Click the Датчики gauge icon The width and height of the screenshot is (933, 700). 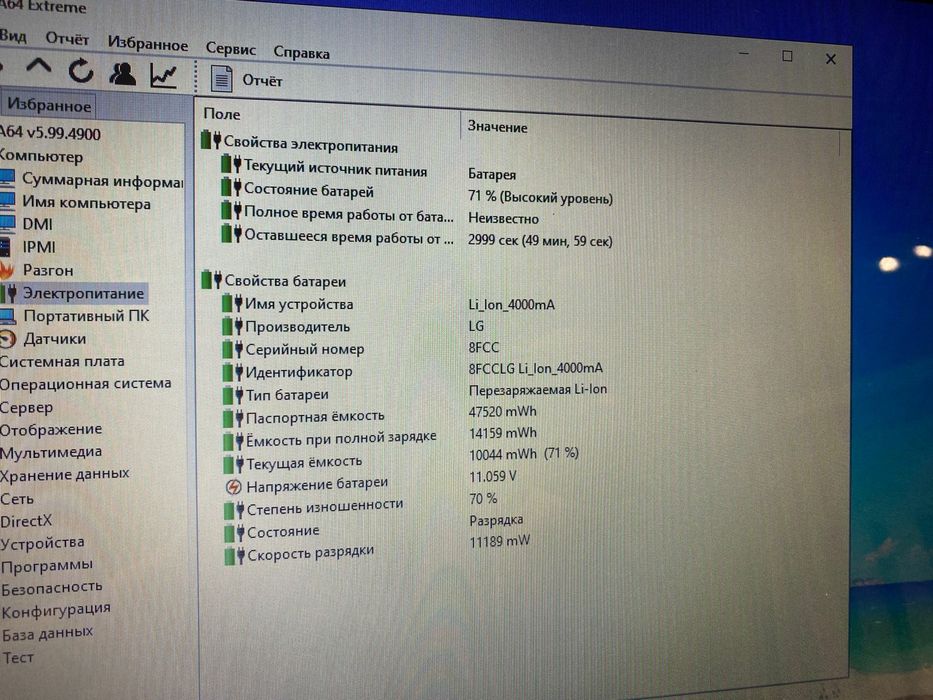pyautogui.click(x=7, y=339)
